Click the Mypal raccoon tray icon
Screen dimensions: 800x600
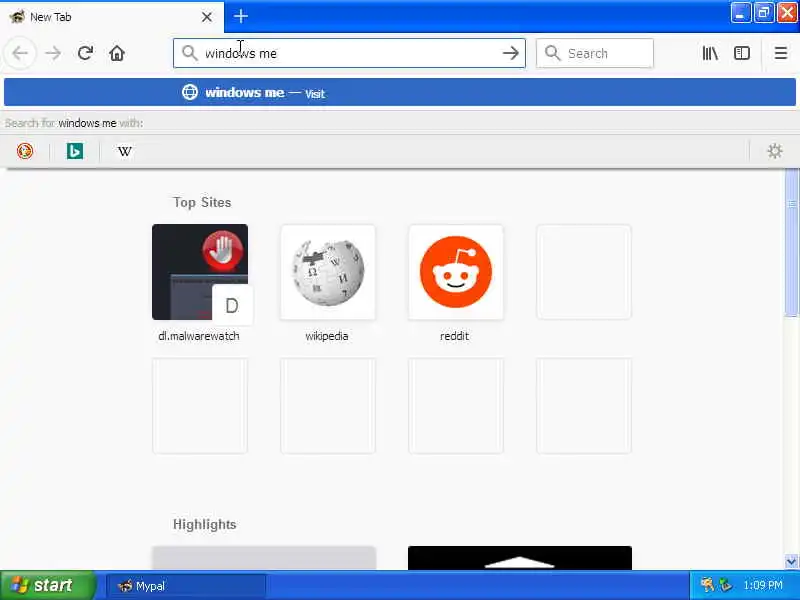click(x=707, y=585)
